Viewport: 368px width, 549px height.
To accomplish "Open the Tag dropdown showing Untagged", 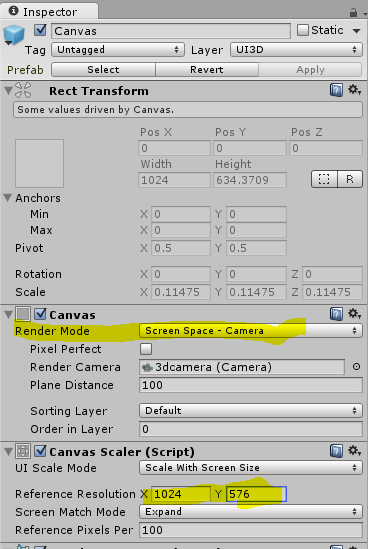I will [x=118, y=49].
